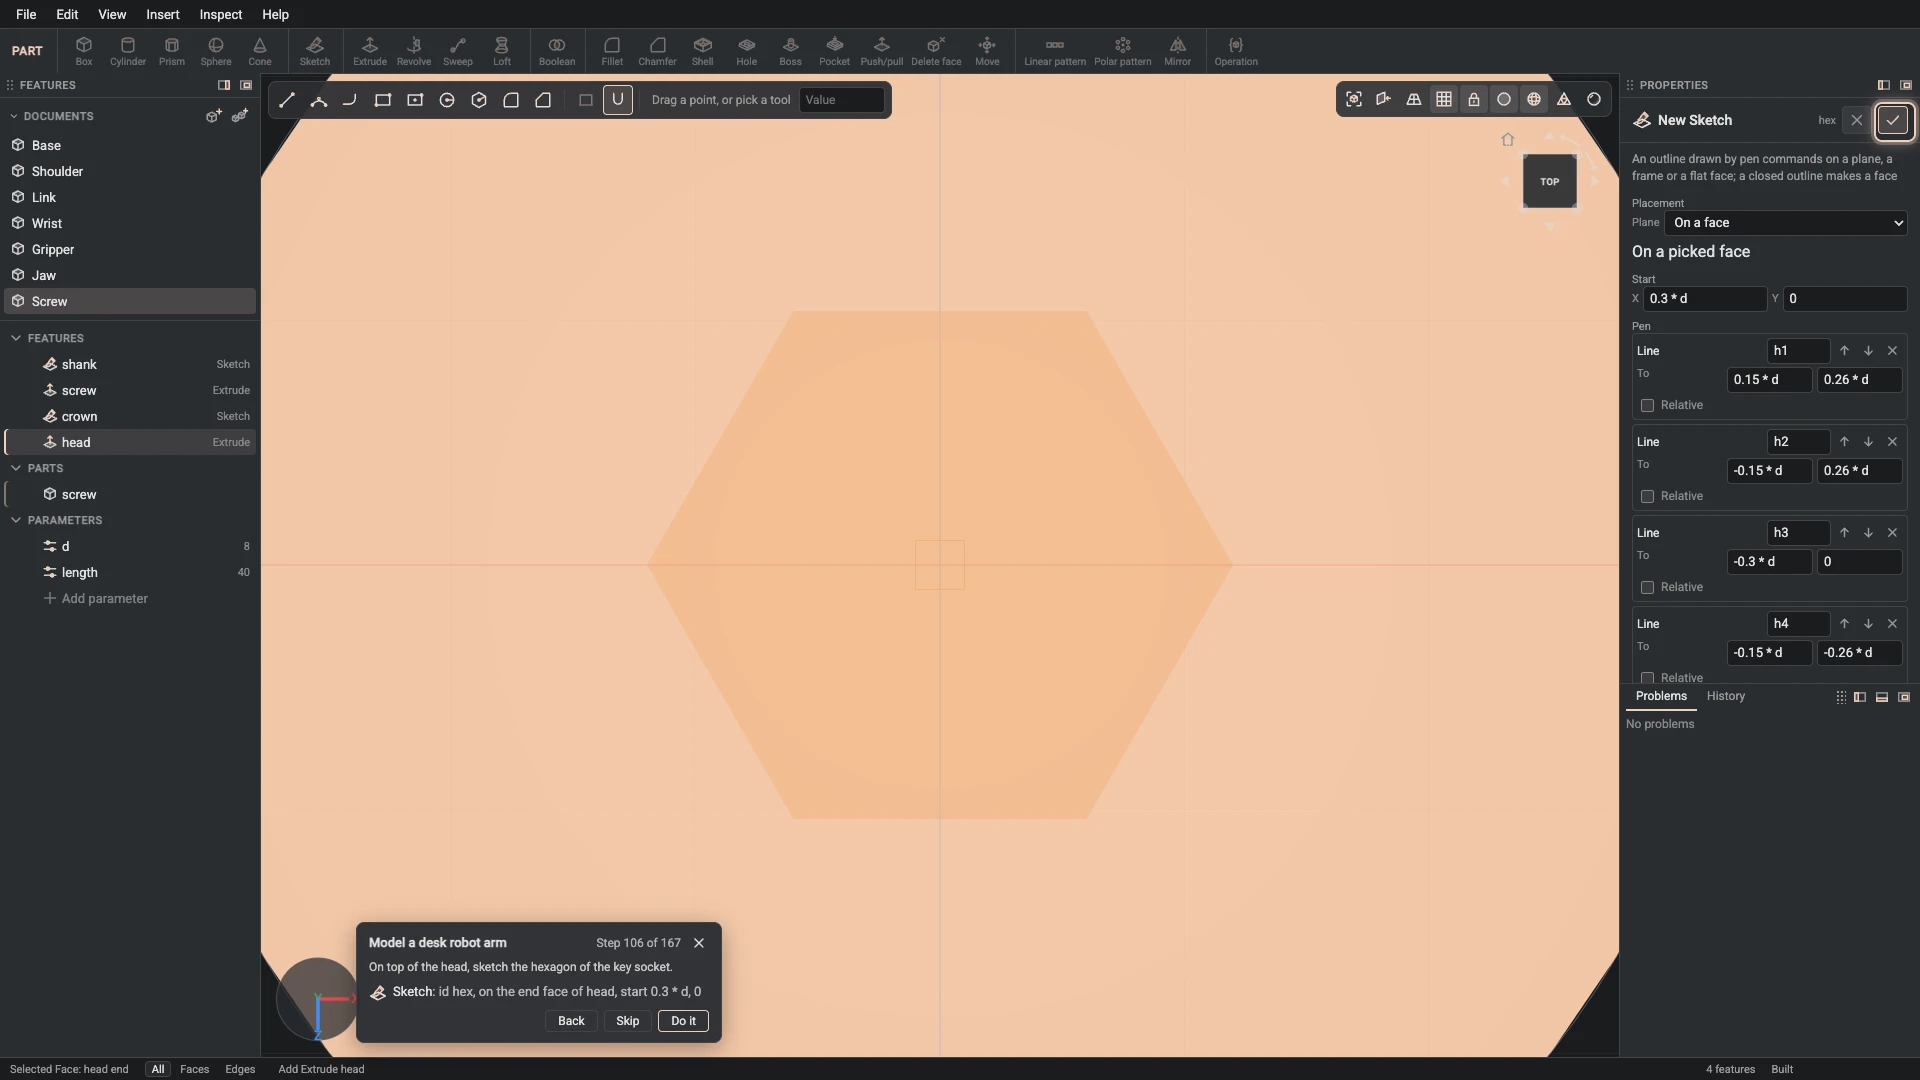The image size is (1920, 1080).
Task: Click the Start X input field
Action: tap(1704, 299)
